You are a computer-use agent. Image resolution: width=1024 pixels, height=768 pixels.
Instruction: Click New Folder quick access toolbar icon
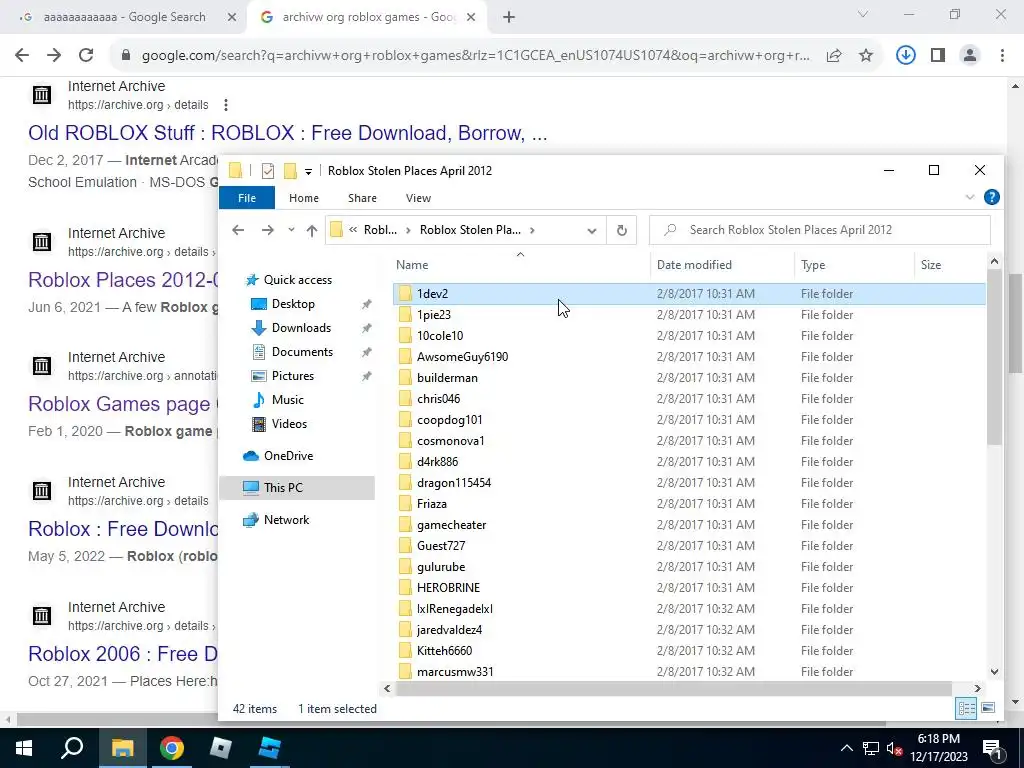tap(290, 171)
